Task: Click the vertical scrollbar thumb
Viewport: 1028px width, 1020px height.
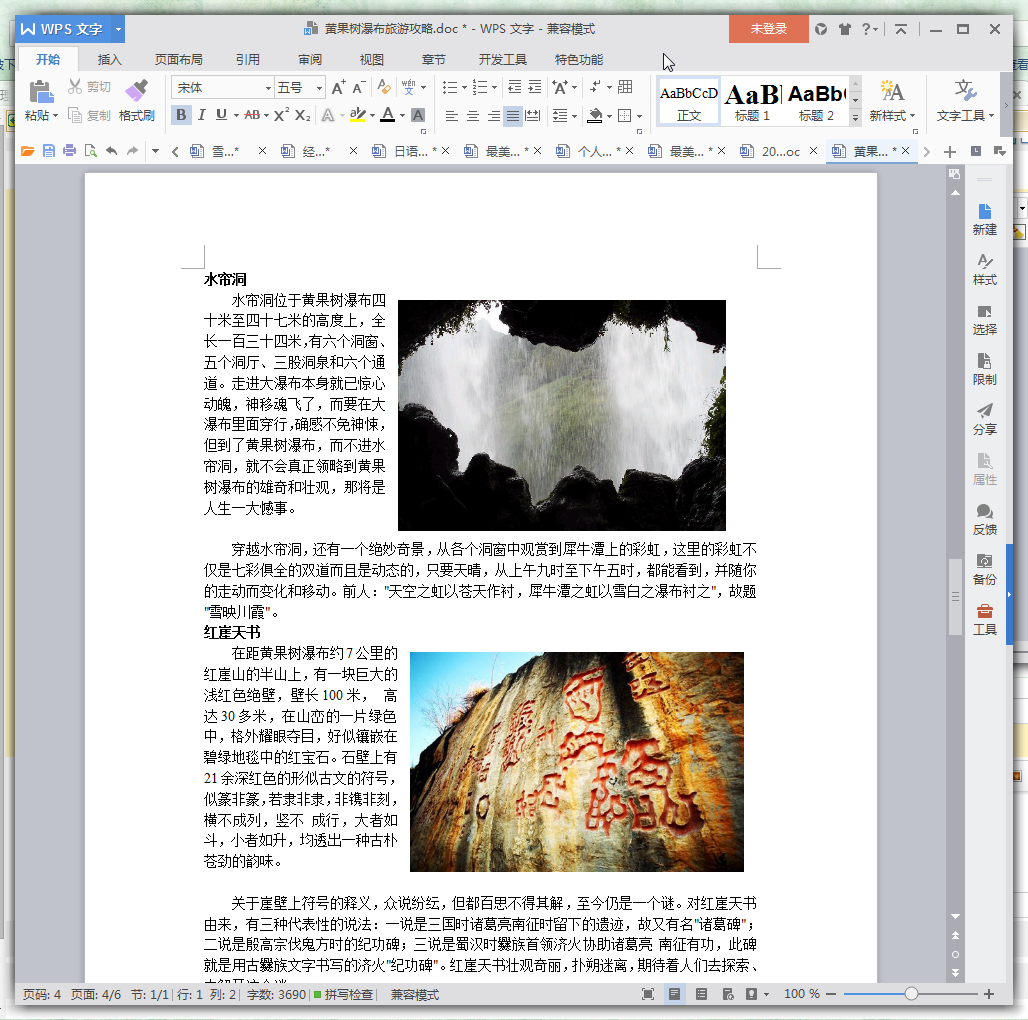Action: click(x=955, y=597)
